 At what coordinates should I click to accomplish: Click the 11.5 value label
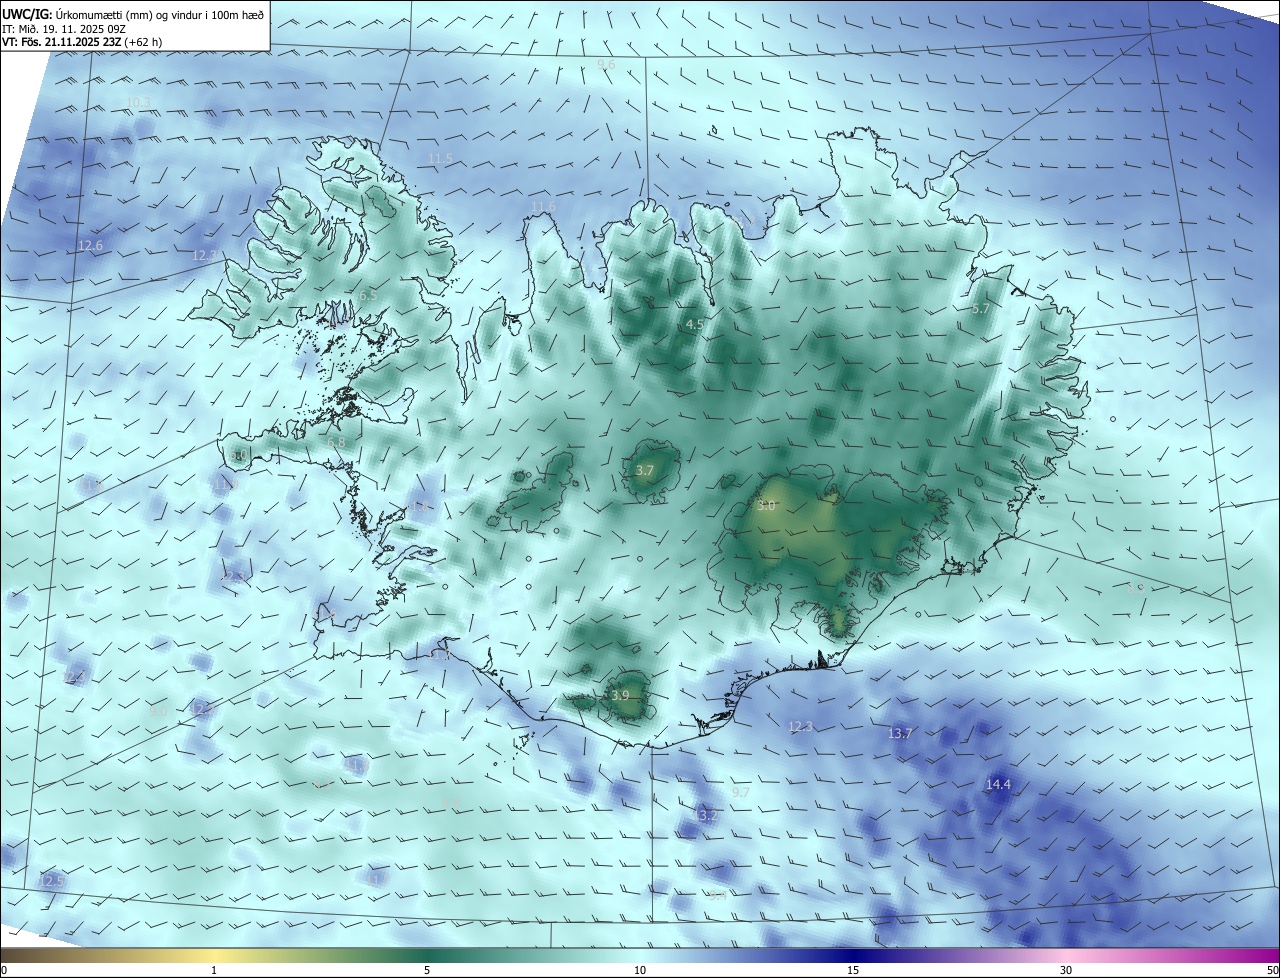click(x=440, y=159)
